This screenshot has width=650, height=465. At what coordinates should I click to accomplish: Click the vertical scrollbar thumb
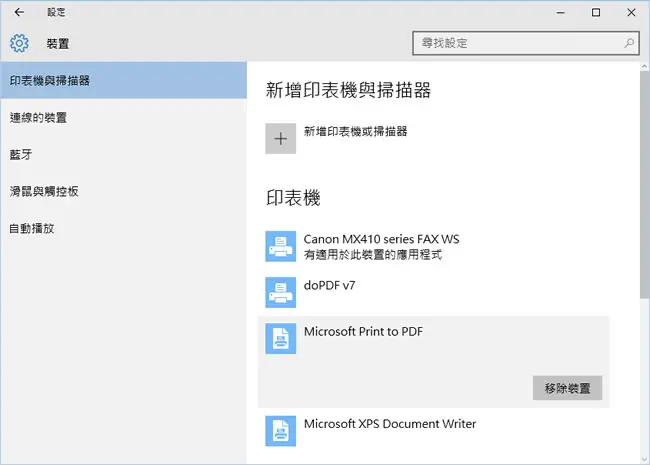(x=645, y=184)
